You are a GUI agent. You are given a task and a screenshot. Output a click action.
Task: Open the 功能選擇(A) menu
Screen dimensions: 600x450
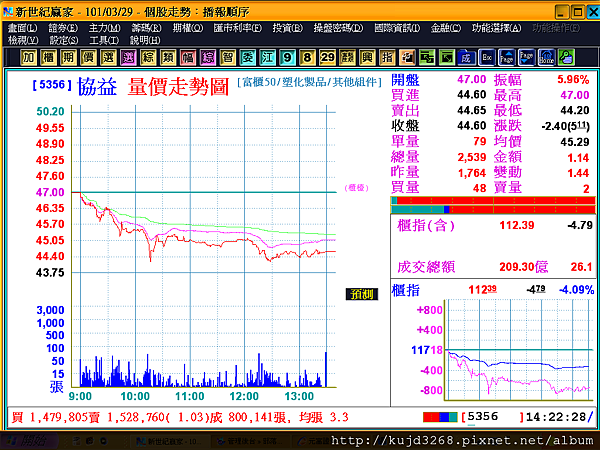pyautogui.click(x=496, y=28)
